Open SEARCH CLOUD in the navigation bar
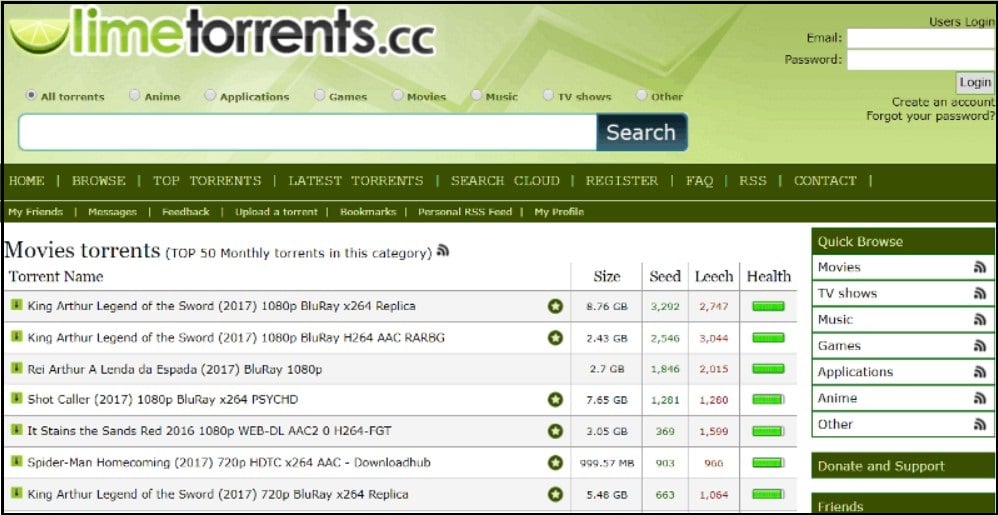This screenshot has height=515, width=998. point(505,181)
